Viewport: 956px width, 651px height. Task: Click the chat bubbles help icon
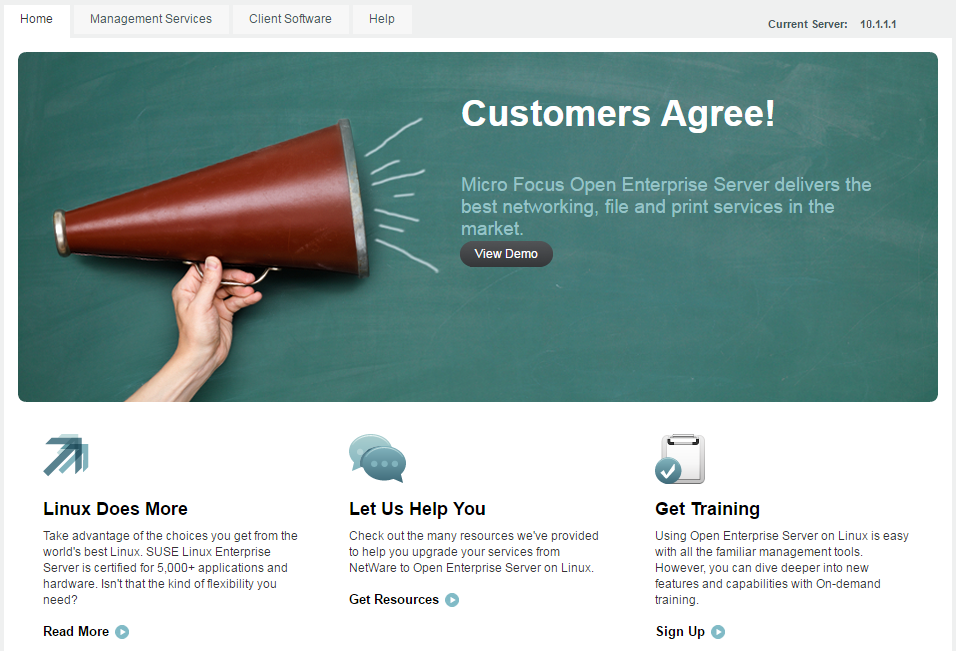[x=377, y=458]
